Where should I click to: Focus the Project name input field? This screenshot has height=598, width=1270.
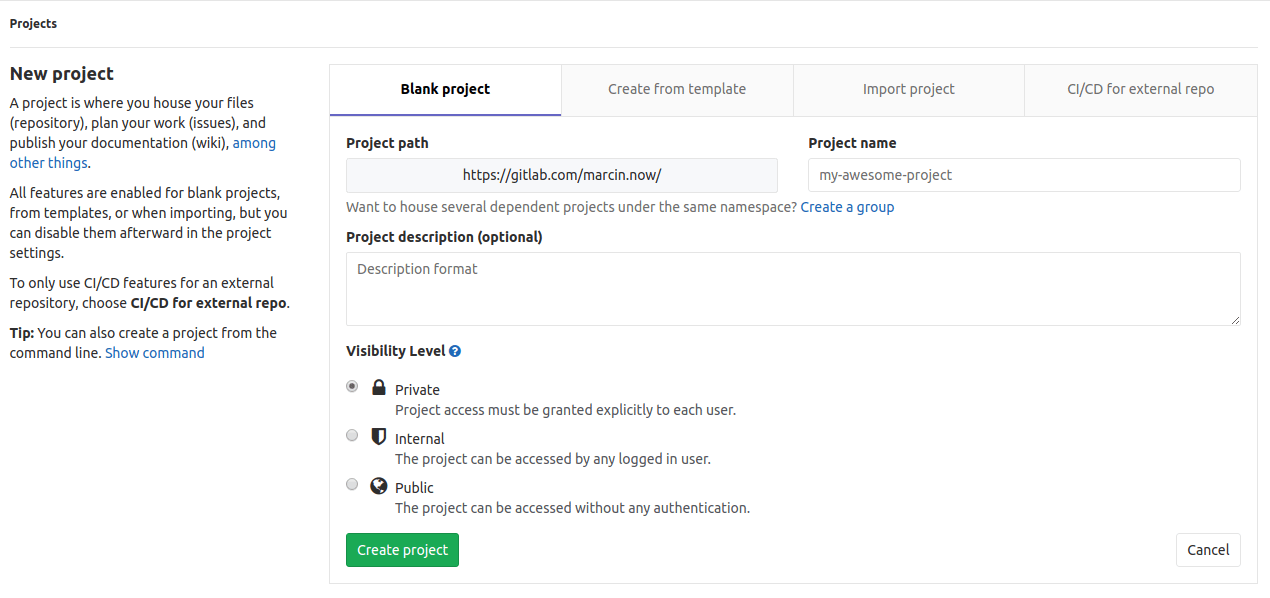coord(1024,175)
